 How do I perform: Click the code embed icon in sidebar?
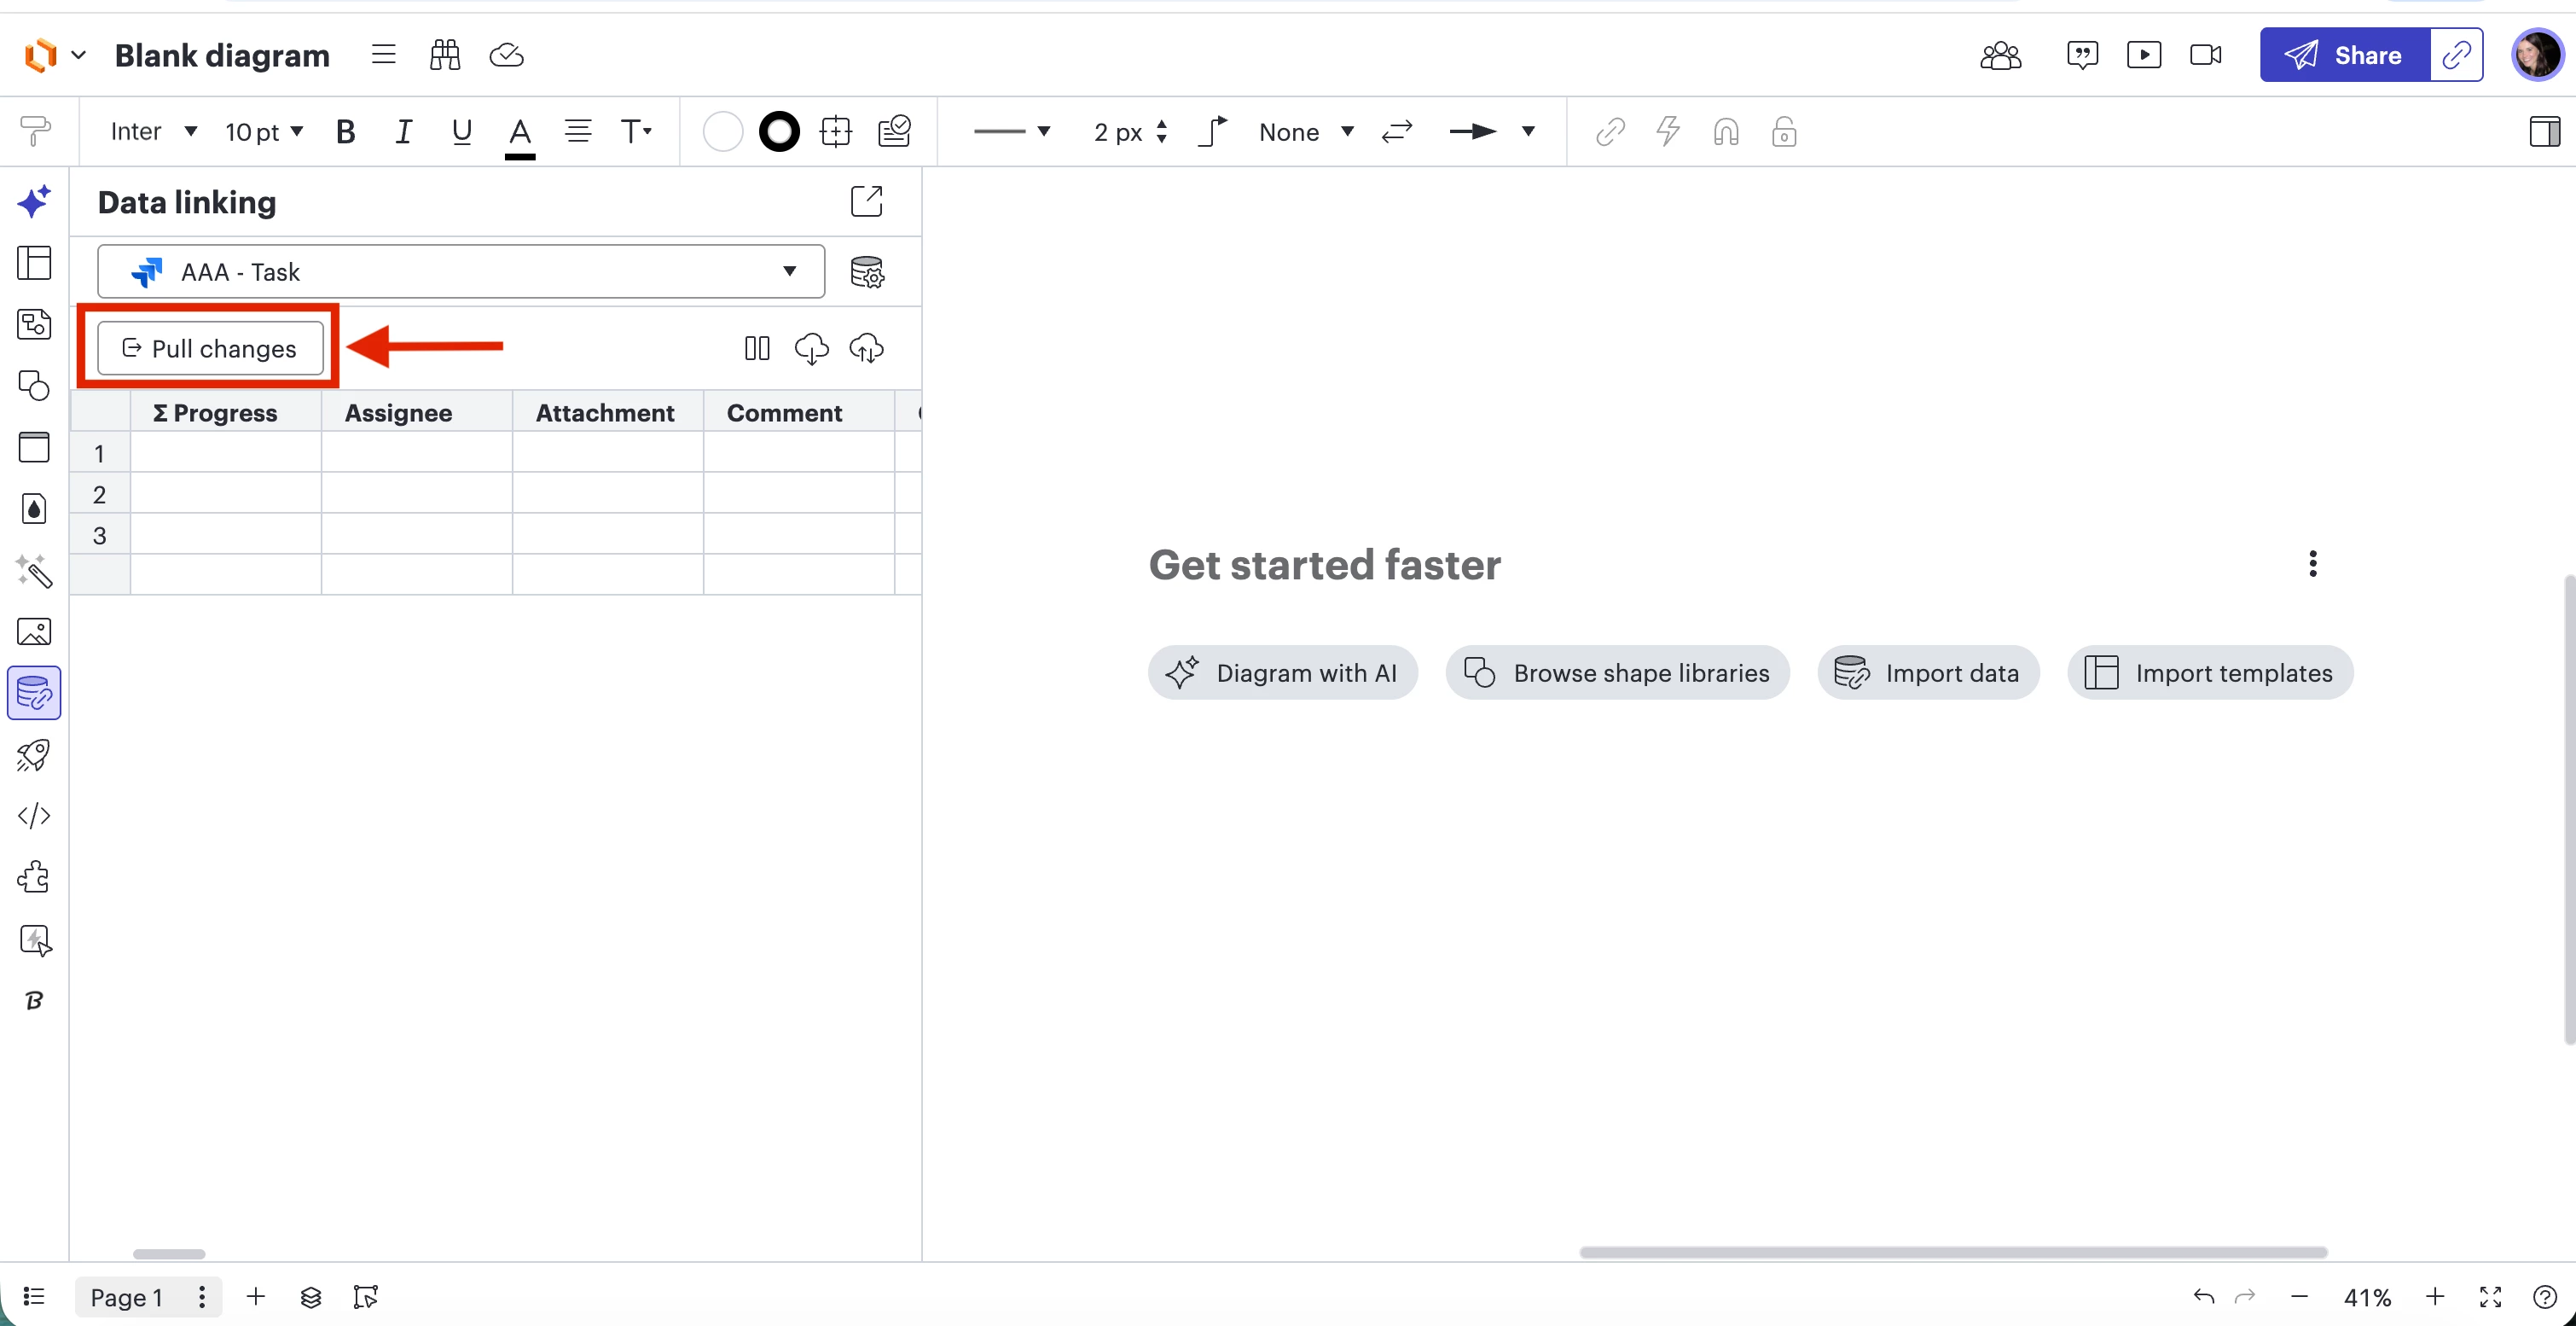(x=34, y=816)
